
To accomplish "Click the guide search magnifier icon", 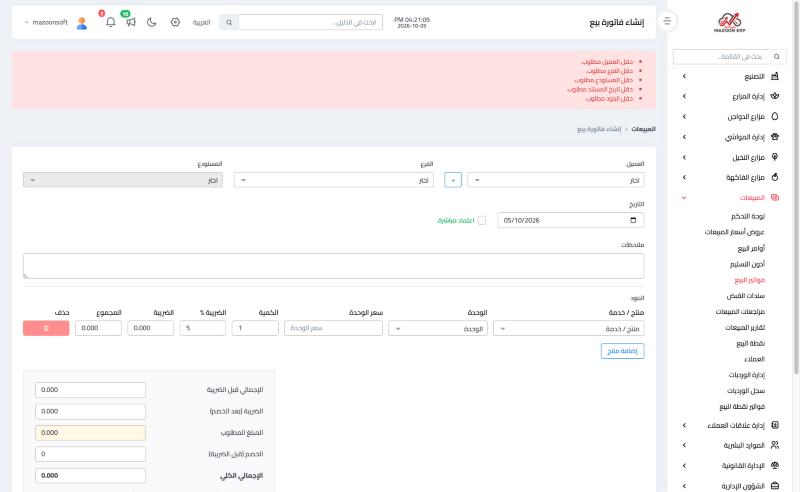I will (x=229, y=22).
